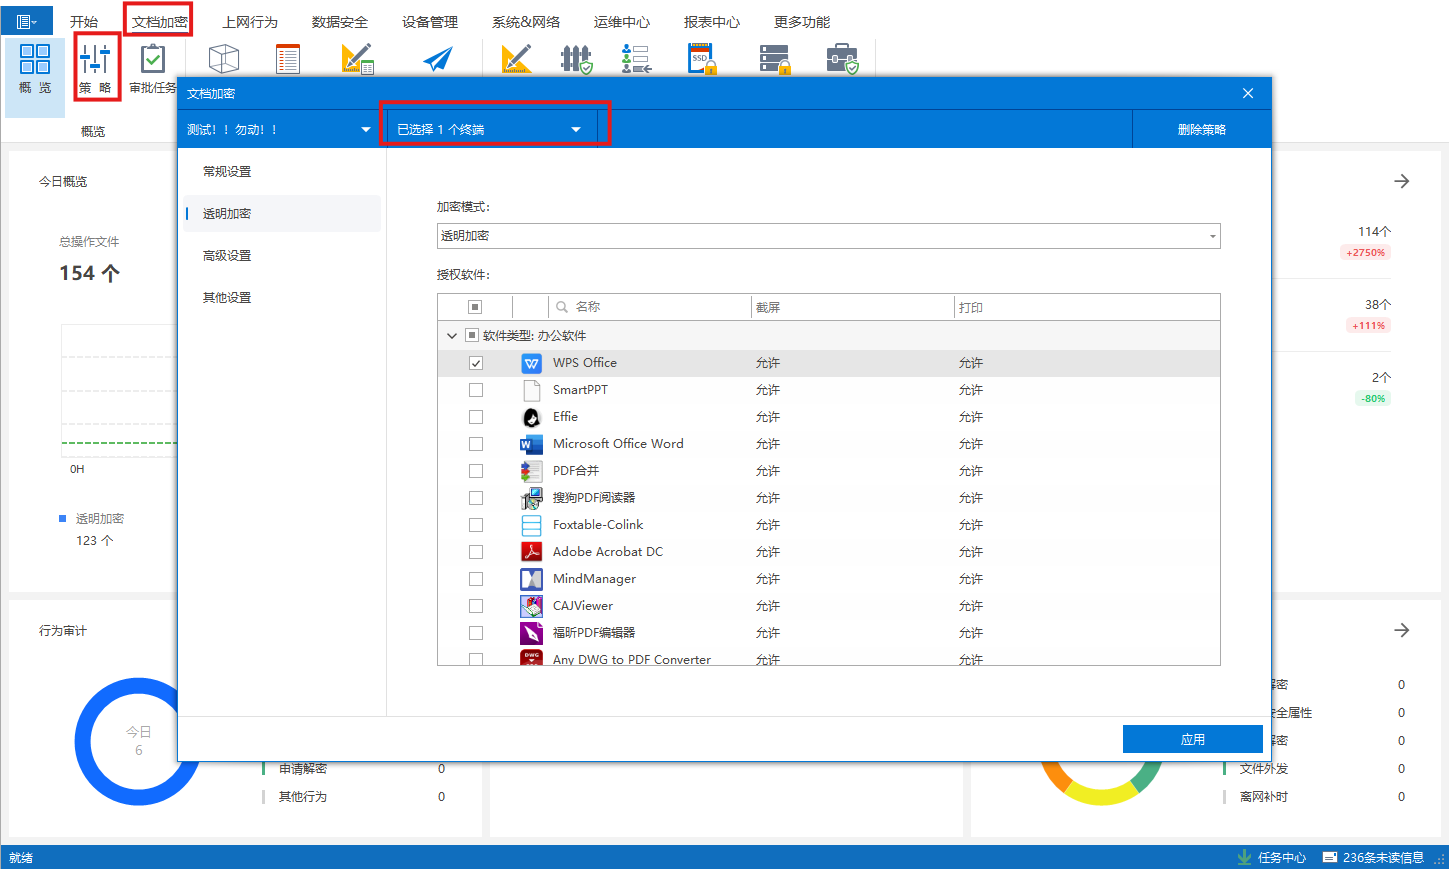
Task: Uncheck the WPS Office checkbox
Action: (x=476, y=363)
